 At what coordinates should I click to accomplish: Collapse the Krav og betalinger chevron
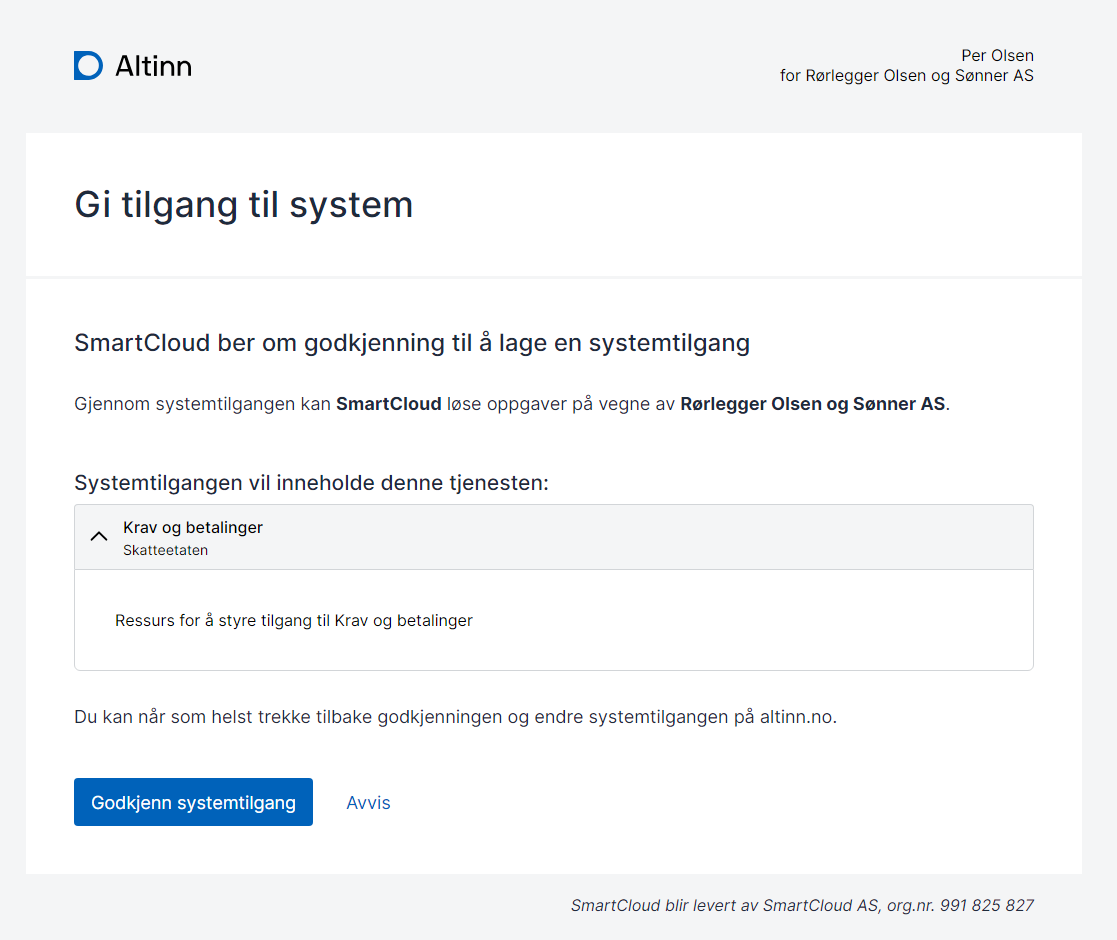point(99,537)
